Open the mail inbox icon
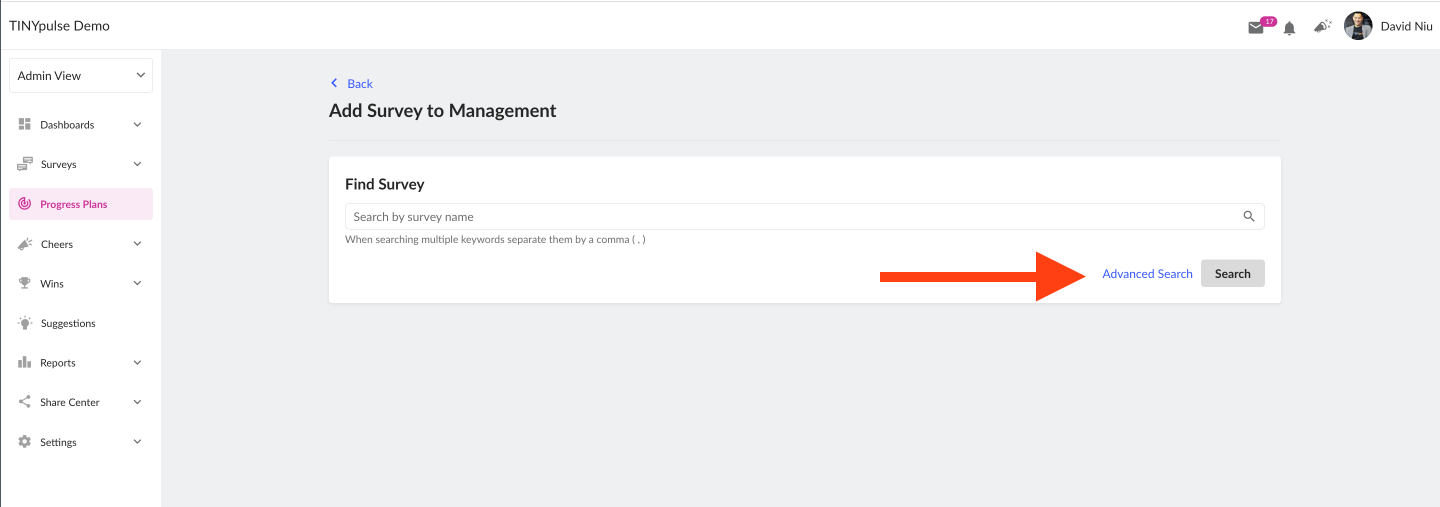This screenshot has width=1440, height=507. tap(1256, 28)
